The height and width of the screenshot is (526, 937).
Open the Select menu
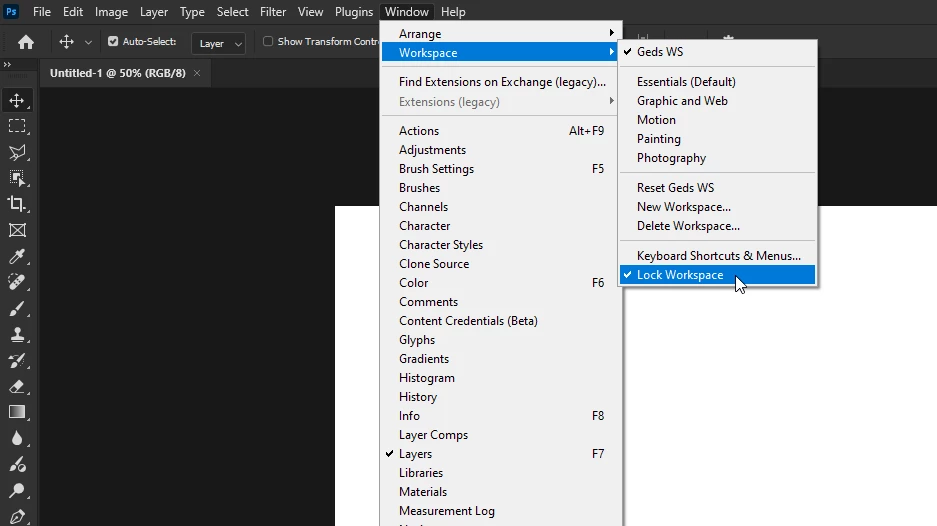232,12
